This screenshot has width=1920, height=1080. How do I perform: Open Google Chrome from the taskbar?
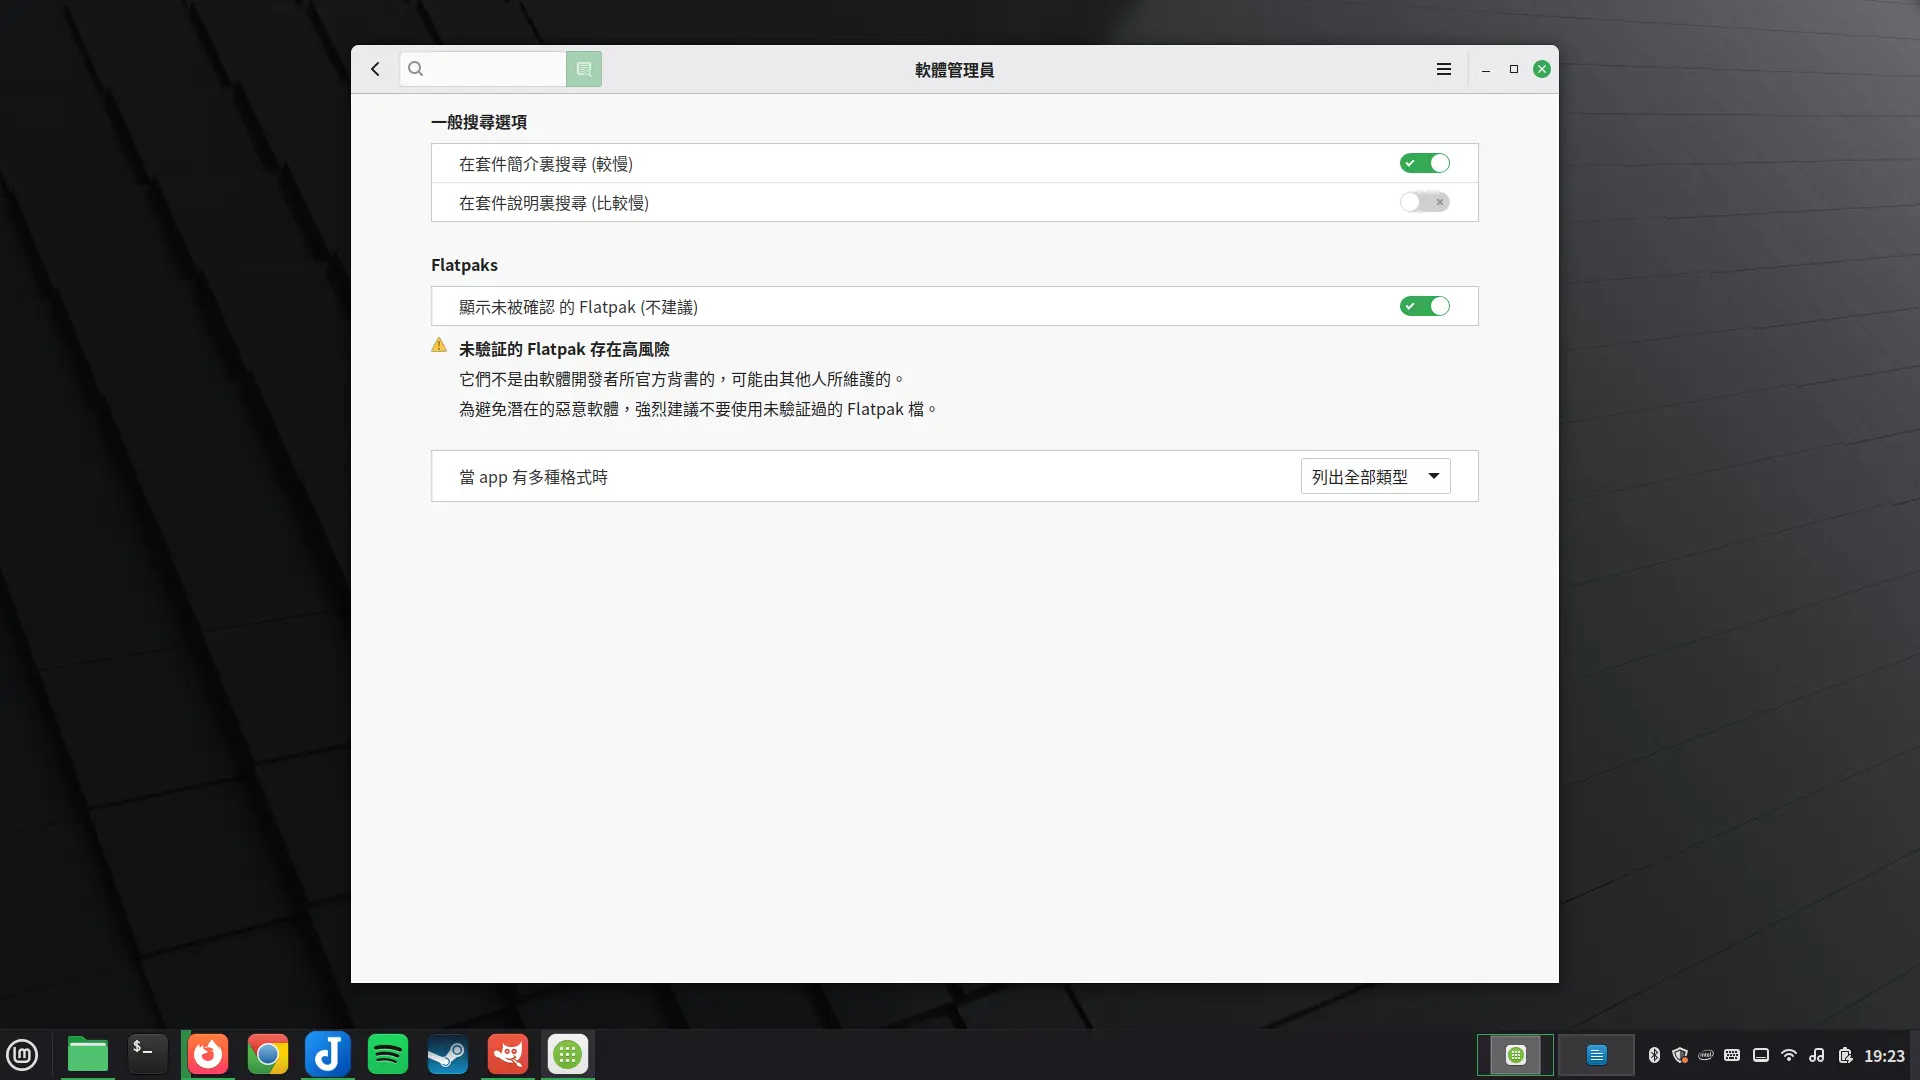click(267, 1054)
